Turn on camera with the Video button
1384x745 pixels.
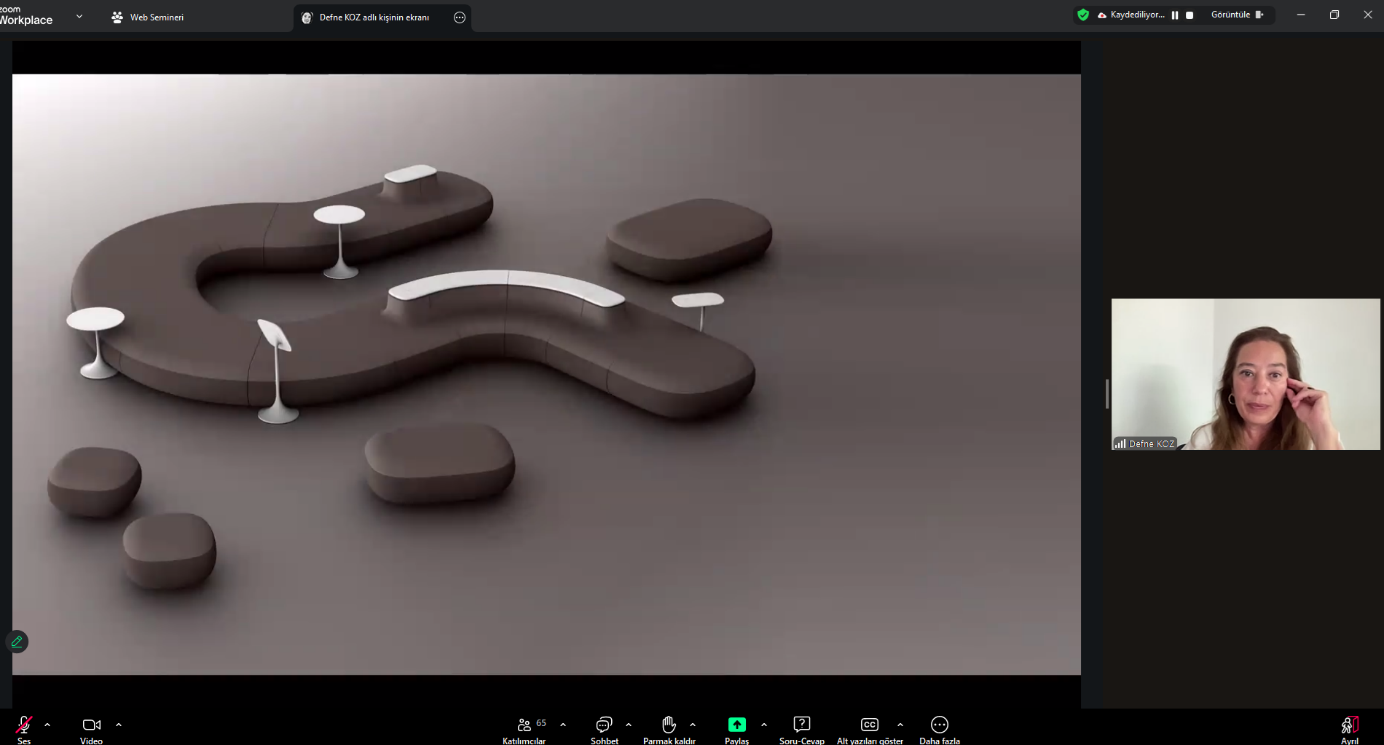(91, 725)
